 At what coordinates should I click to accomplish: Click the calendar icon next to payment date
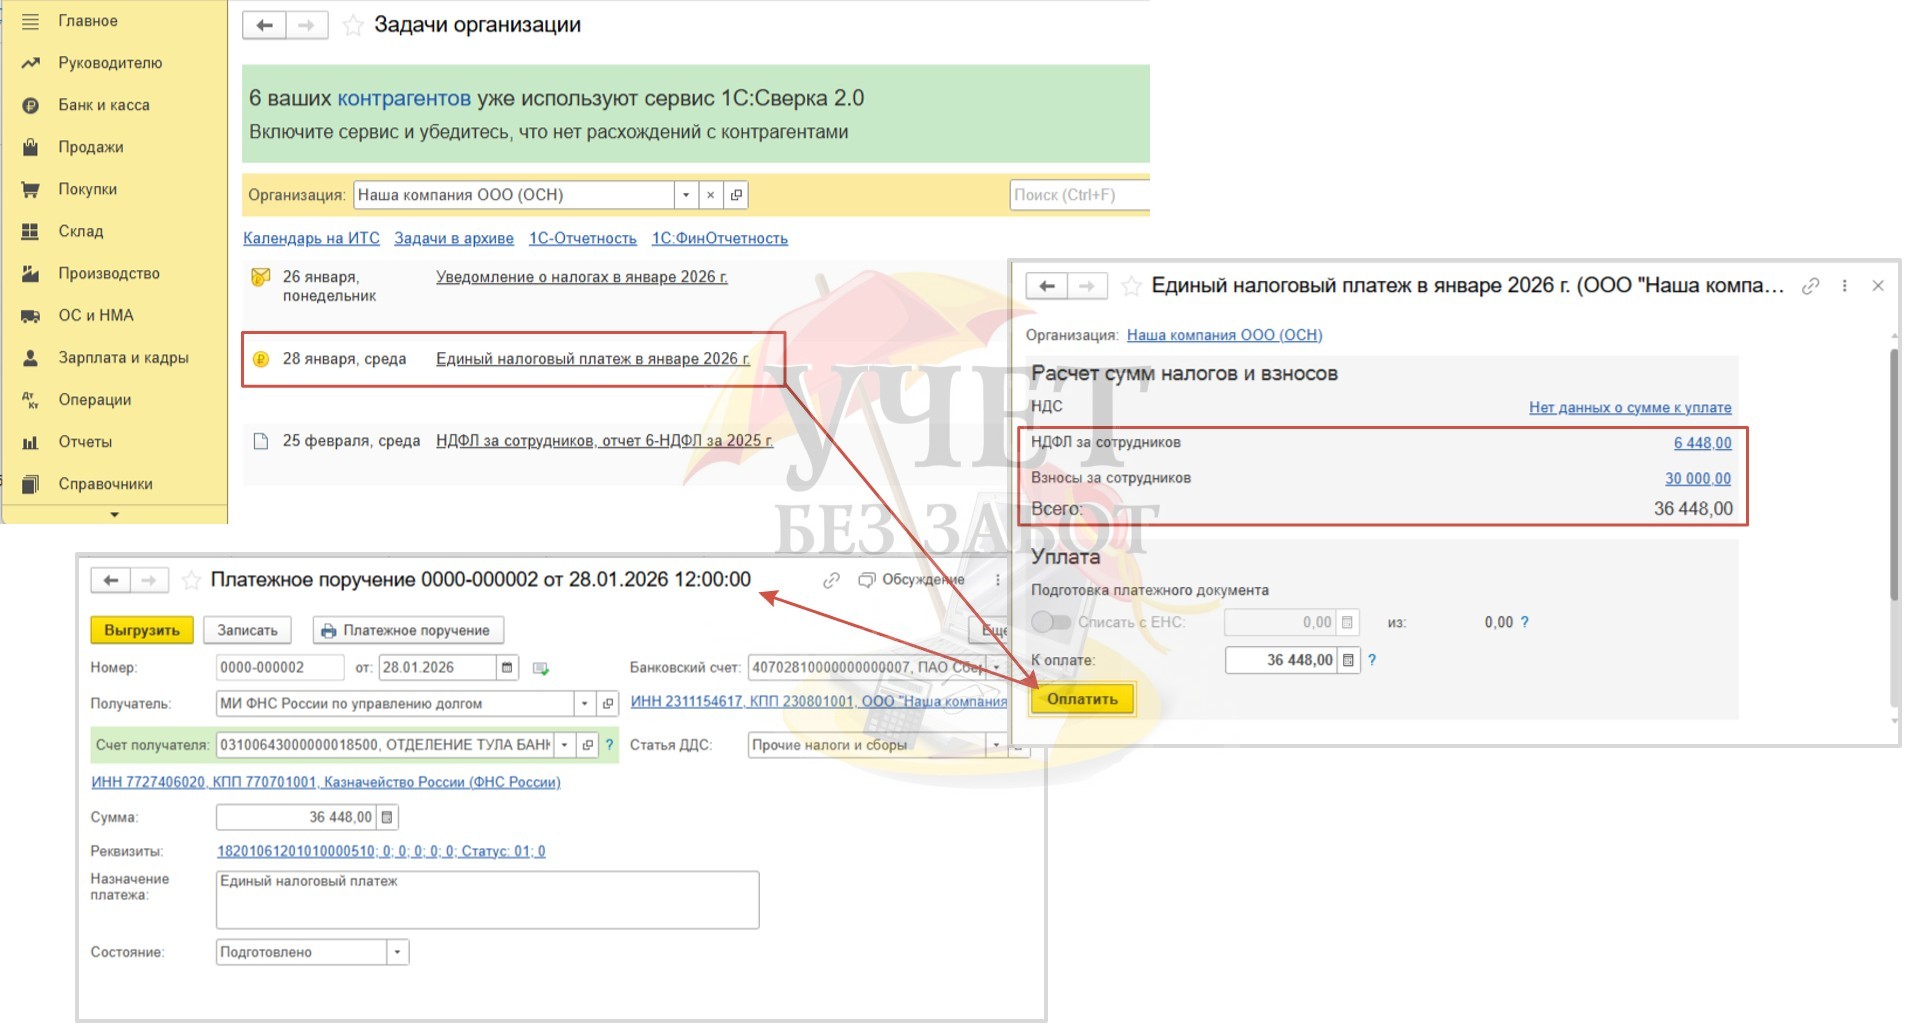507,668
